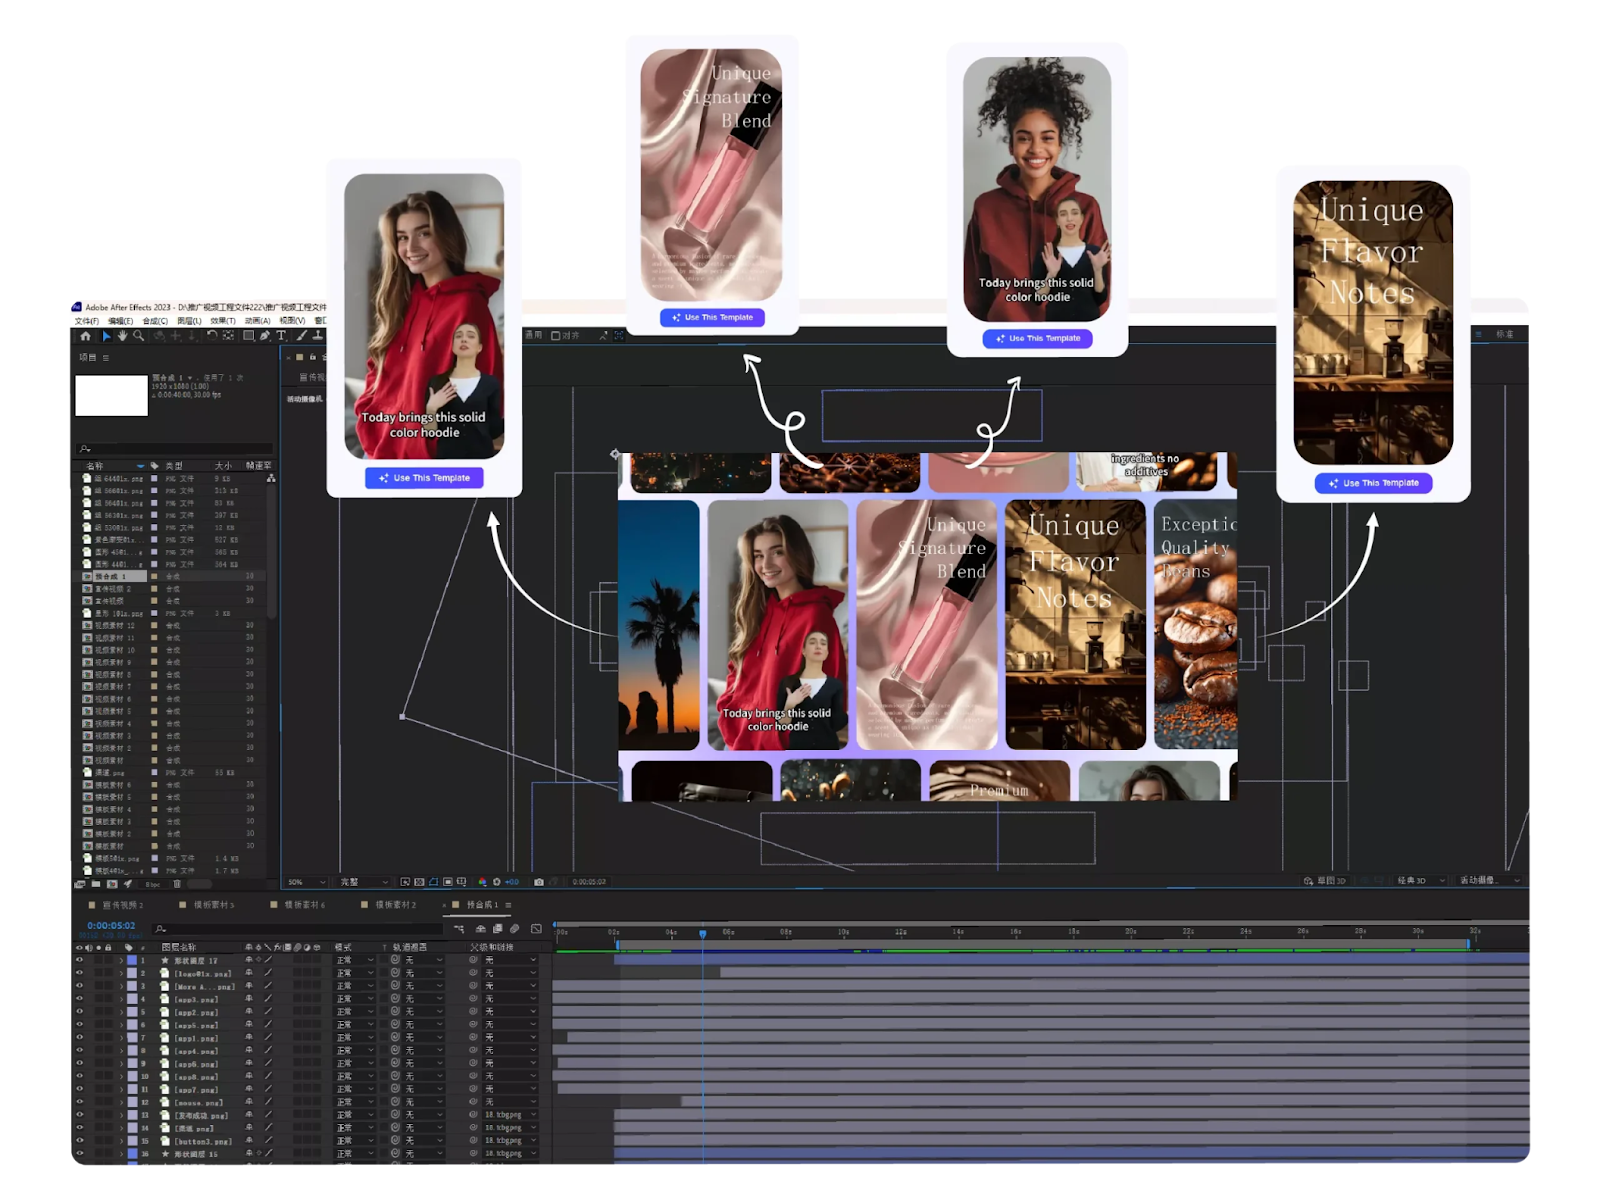Click the Motion Blur enable icon in timeline

pyautogui.click(x=514, y=928)
